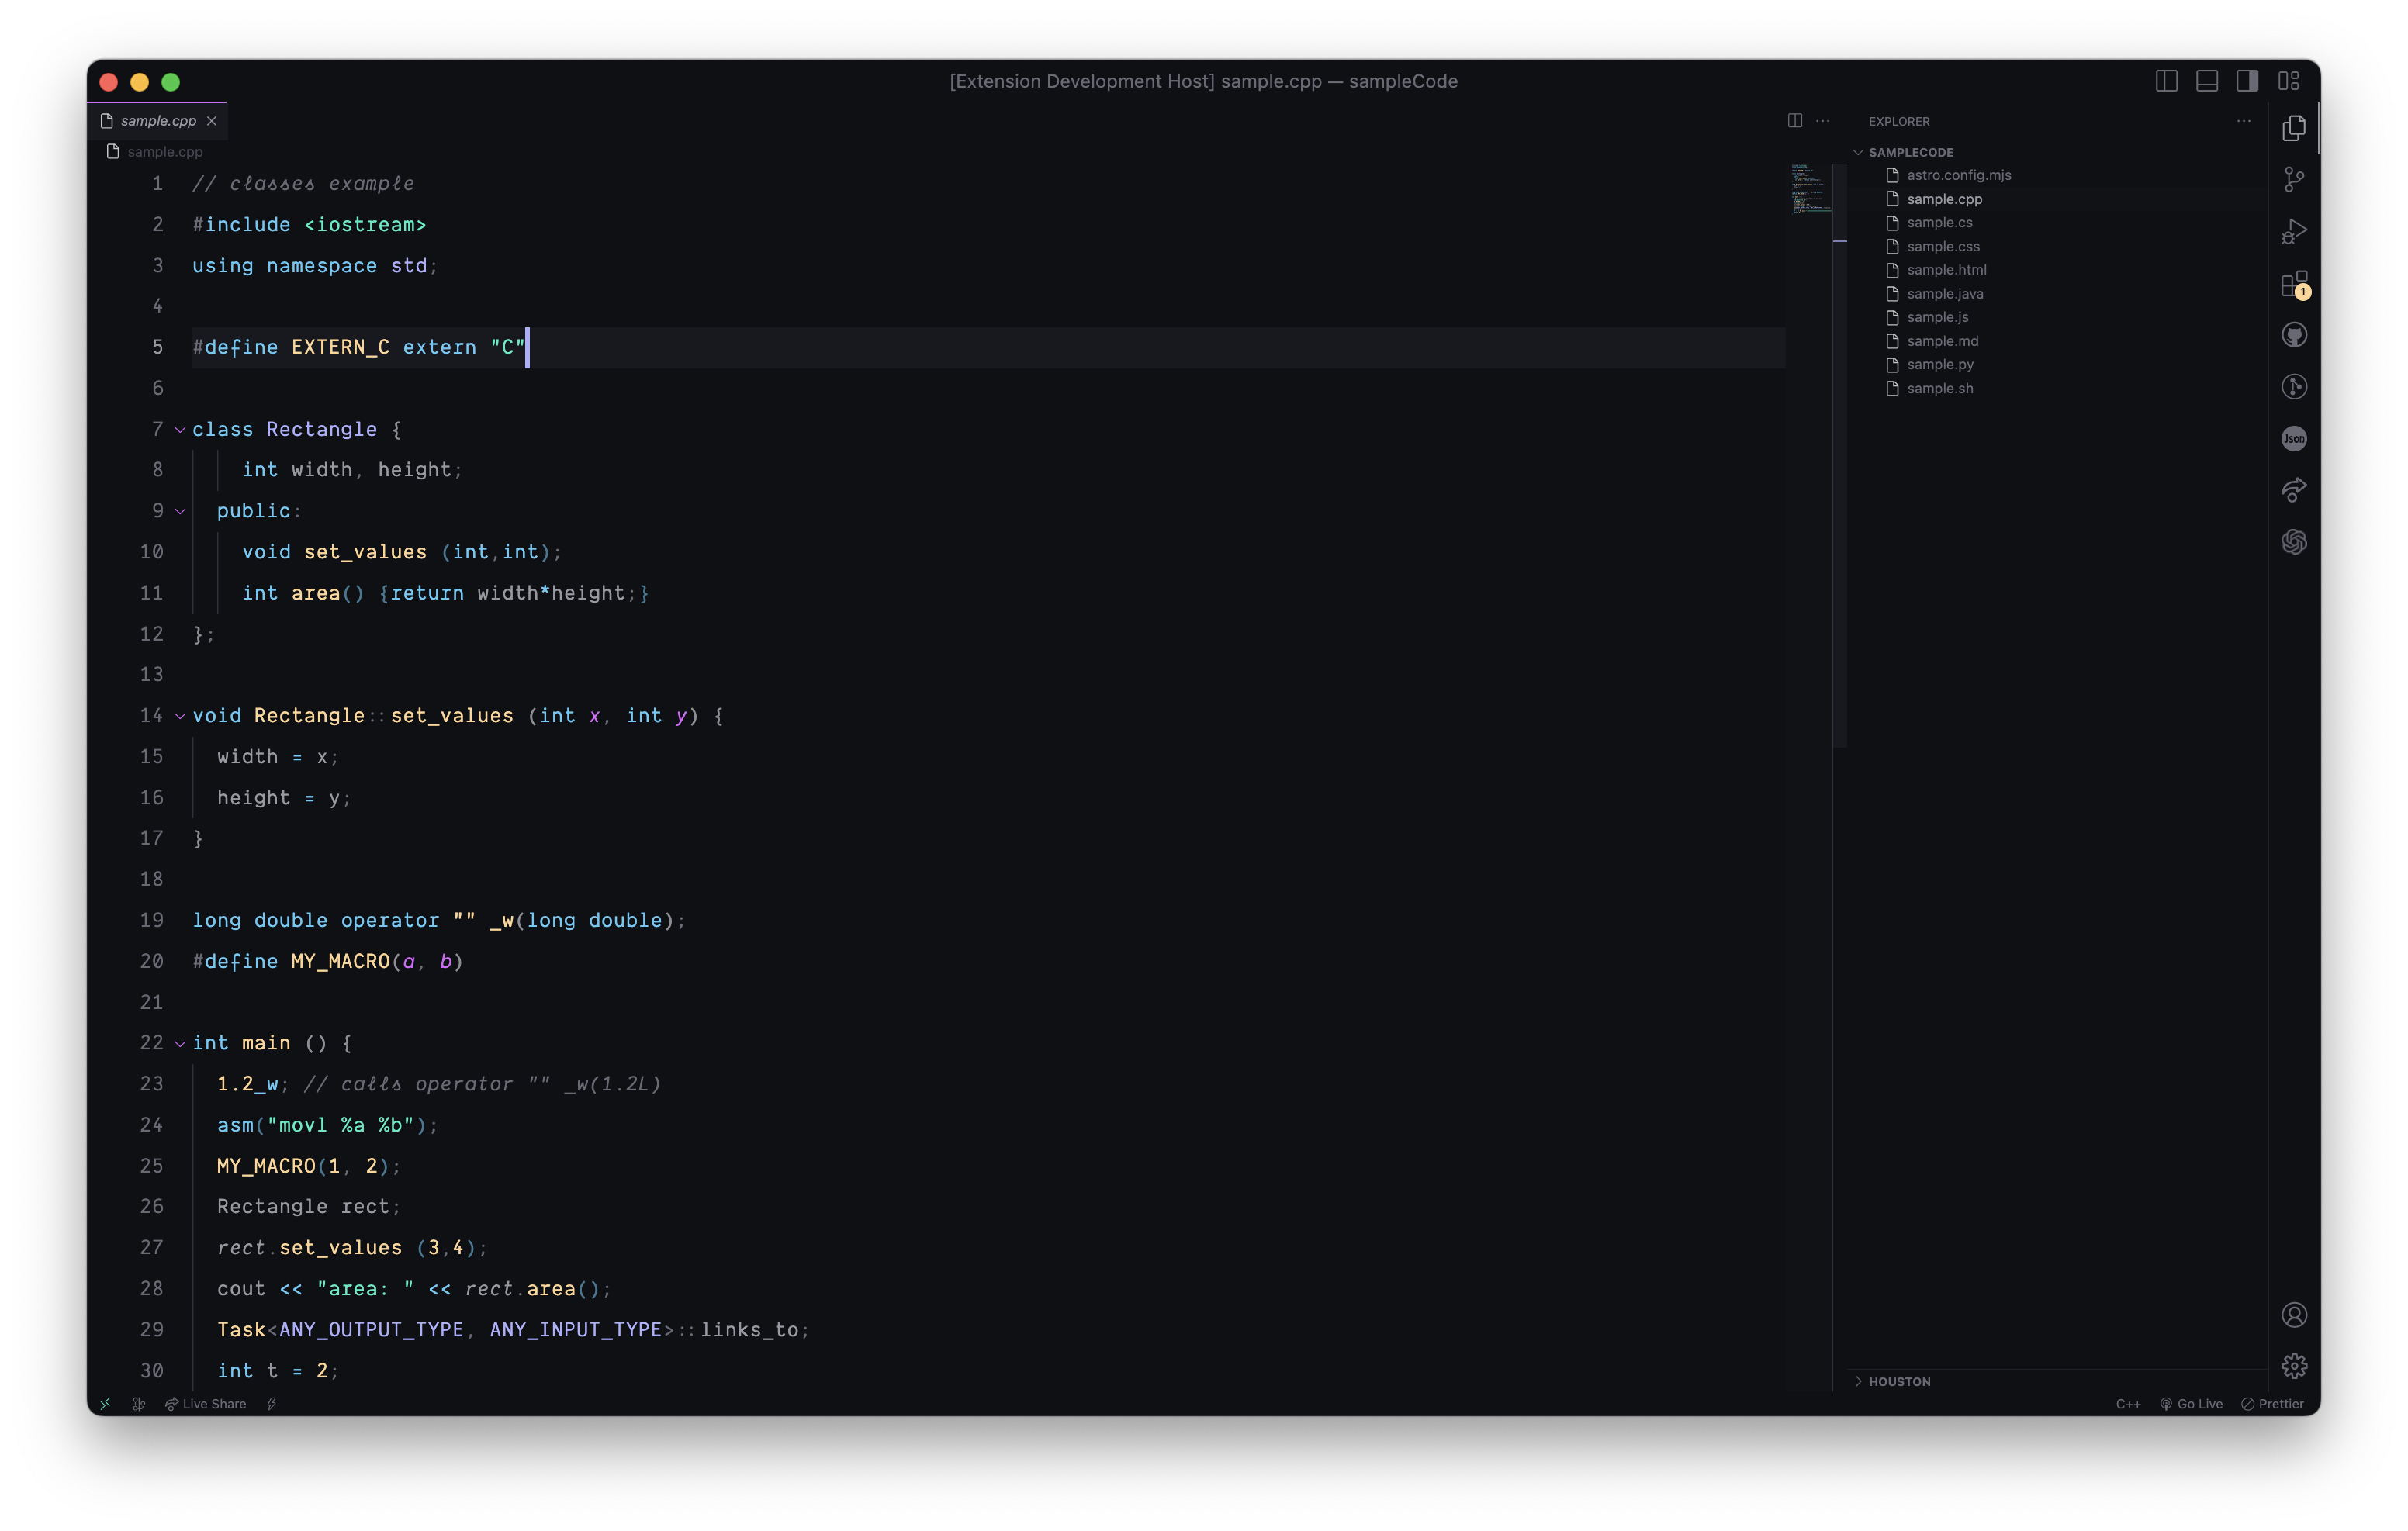Toggle the bottom panel layout button
The image size is (2408, 1531).
click(2207, 81)
